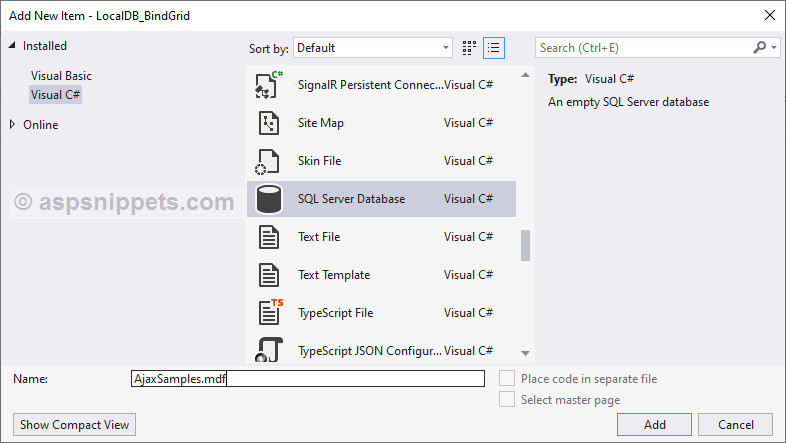This screenshot has height=443, width=786.
Task: Close the Add New Item dialog
Action: click(x=770, y=15)
